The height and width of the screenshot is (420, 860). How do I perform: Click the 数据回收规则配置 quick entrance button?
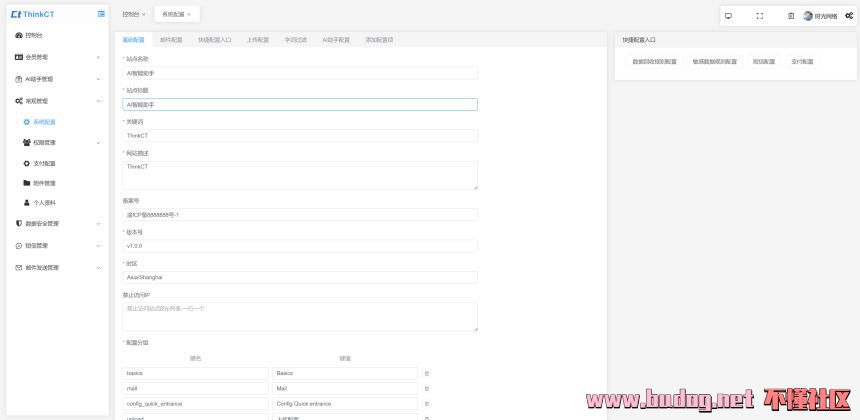coord(654,62)
